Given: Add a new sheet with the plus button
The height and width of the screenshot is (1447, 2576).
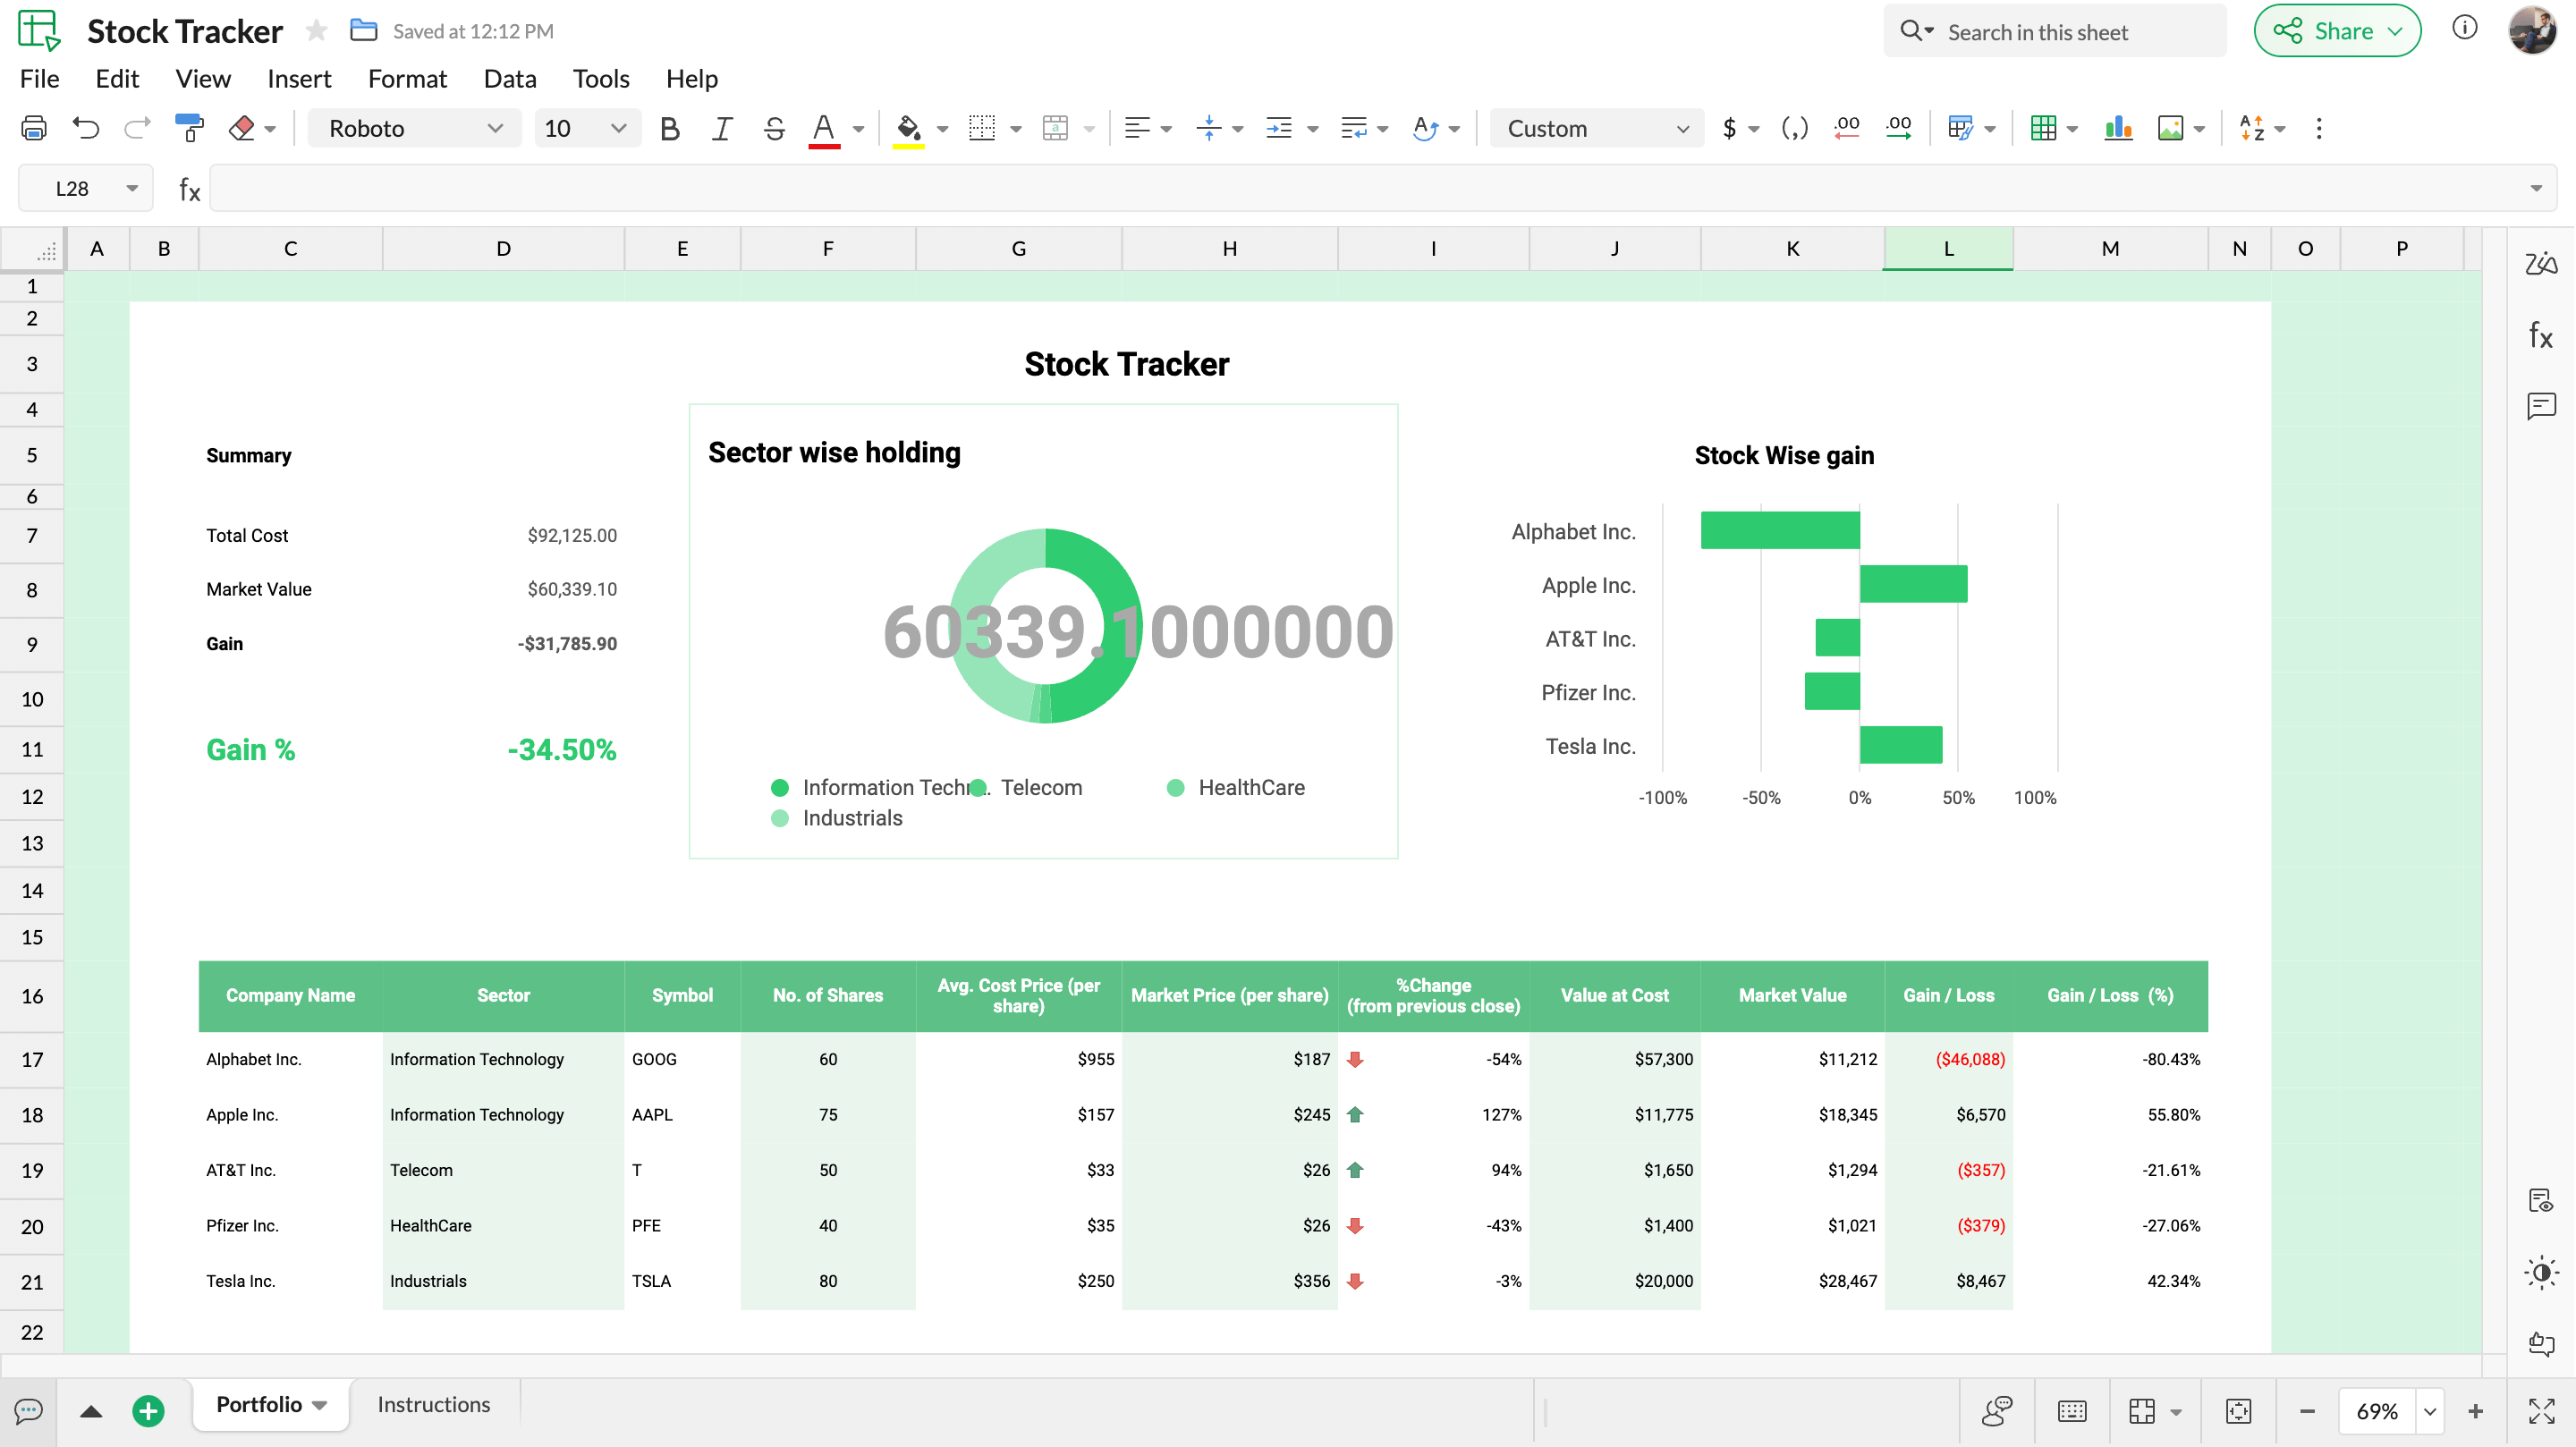Looking at the screenshot, I should (149, 1410).
